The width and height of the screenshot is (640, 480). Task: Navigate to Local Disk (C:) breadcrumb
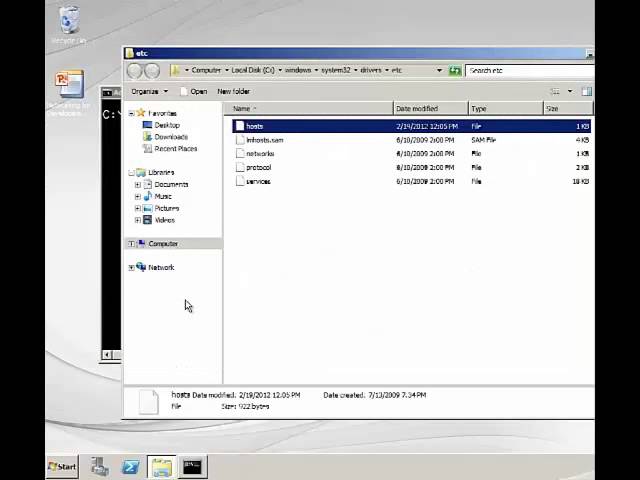[253, 70]
